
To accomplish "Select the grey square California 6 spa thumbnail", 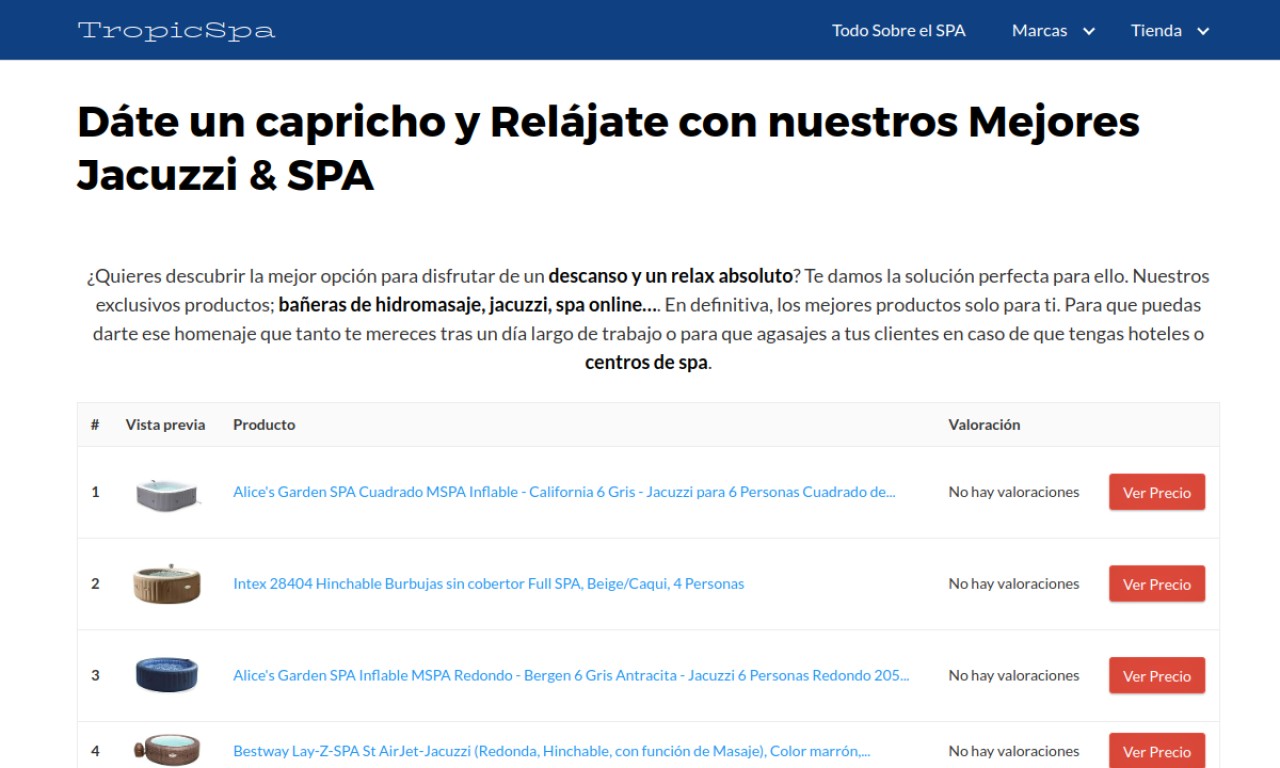I will pos(167,493).
